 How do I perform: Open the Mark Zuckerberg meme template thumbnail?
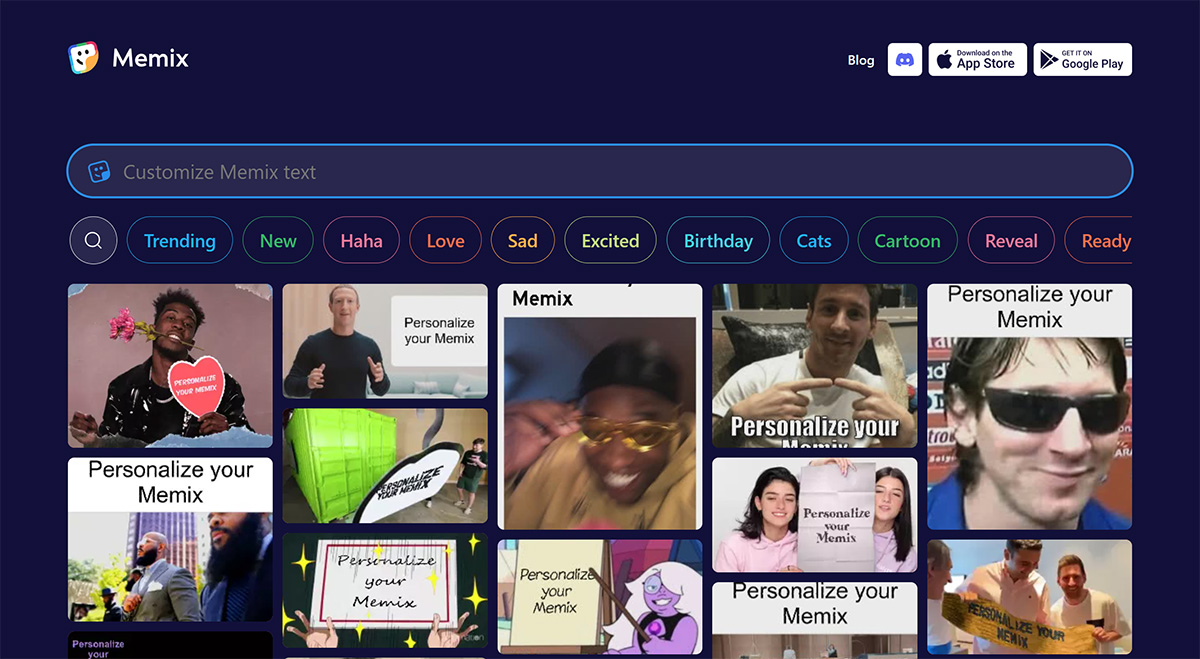click(384, 341)
